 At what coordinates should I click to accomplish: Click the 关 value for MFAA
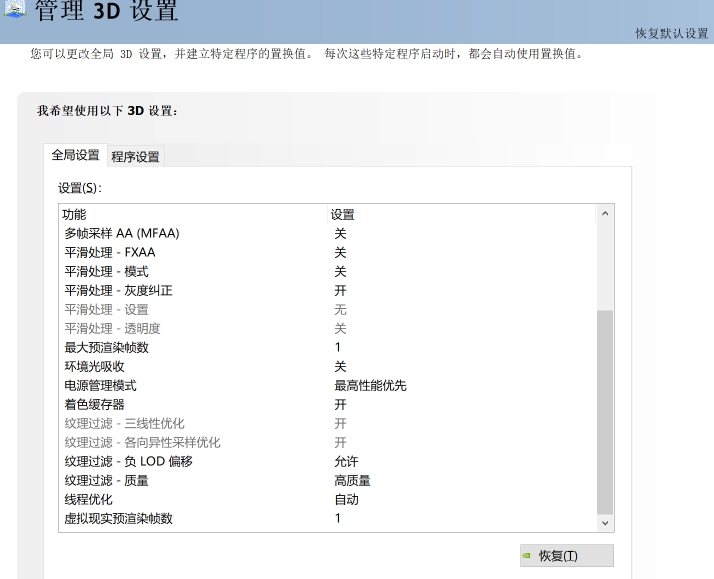340,234
